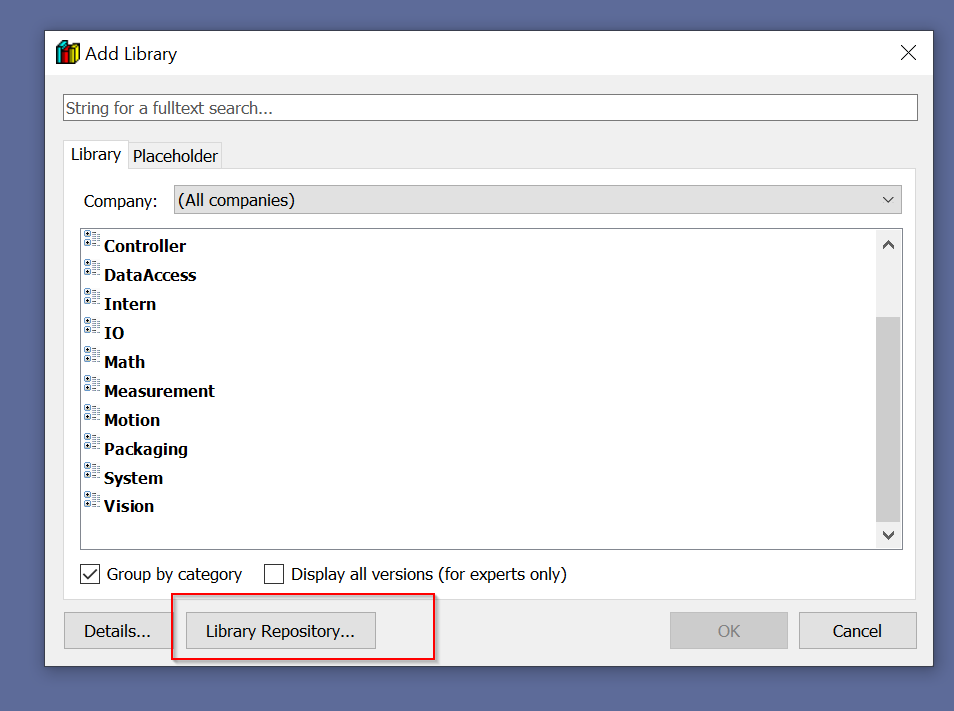The height and width of the screenshot is (711, 954).
Task: Open the Company dropdown list
Action: [538, 200]
